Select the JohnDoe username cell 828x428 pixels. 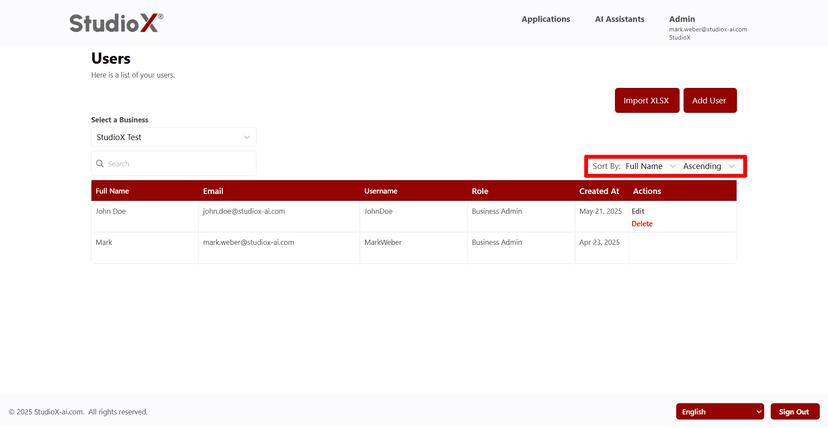(414, 217)
